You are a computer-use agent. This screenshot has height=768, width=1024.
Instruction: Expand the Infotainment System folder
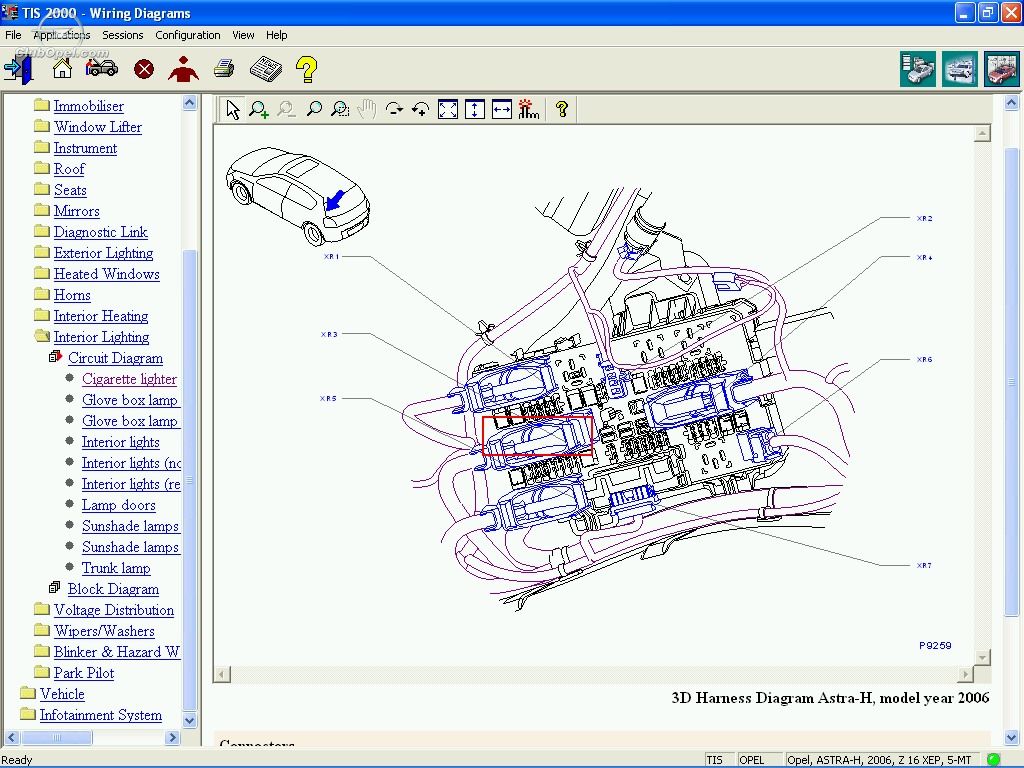coord(27,714)
